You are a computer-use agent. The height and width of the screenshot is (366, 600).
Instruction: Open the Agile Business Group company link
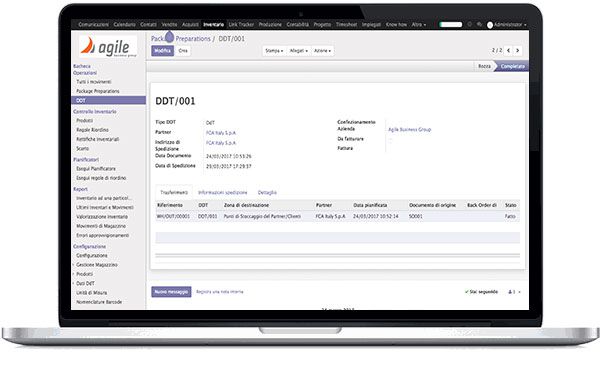tap(409, 130)
